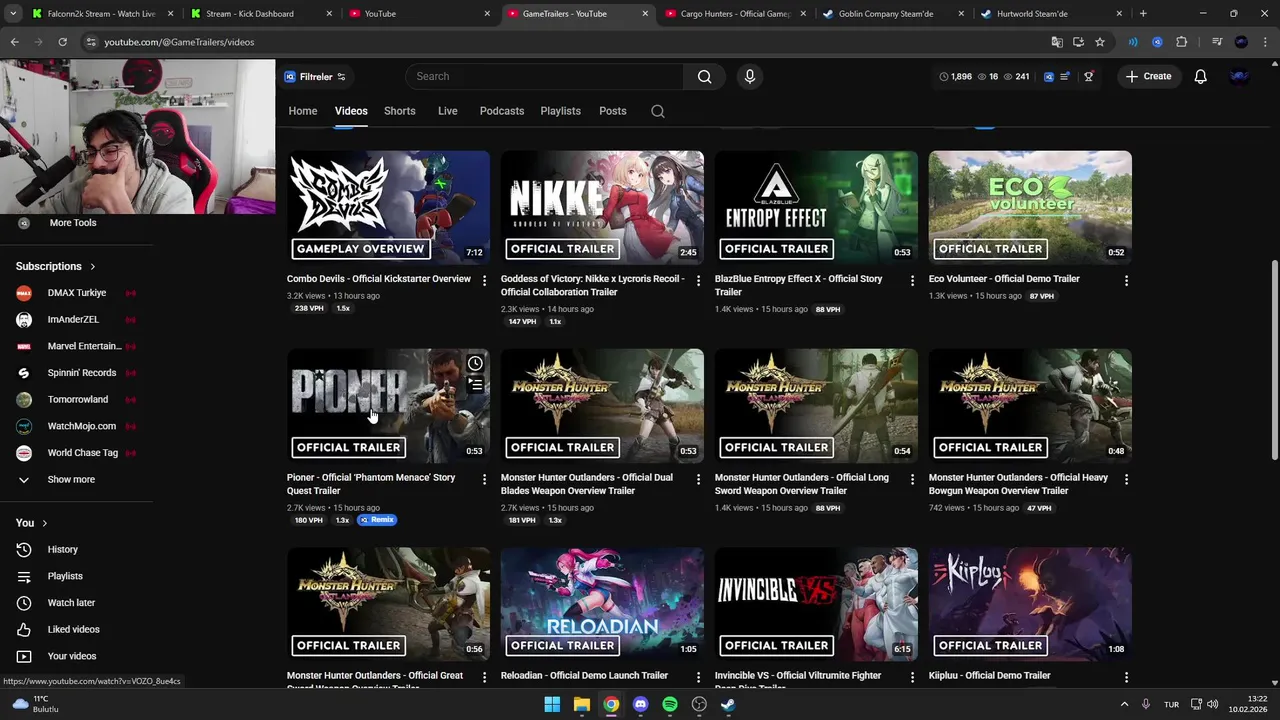The image size is (1280, 720).
Task: Open options menu for Combo Devils video
Action: tap(484, 281)
